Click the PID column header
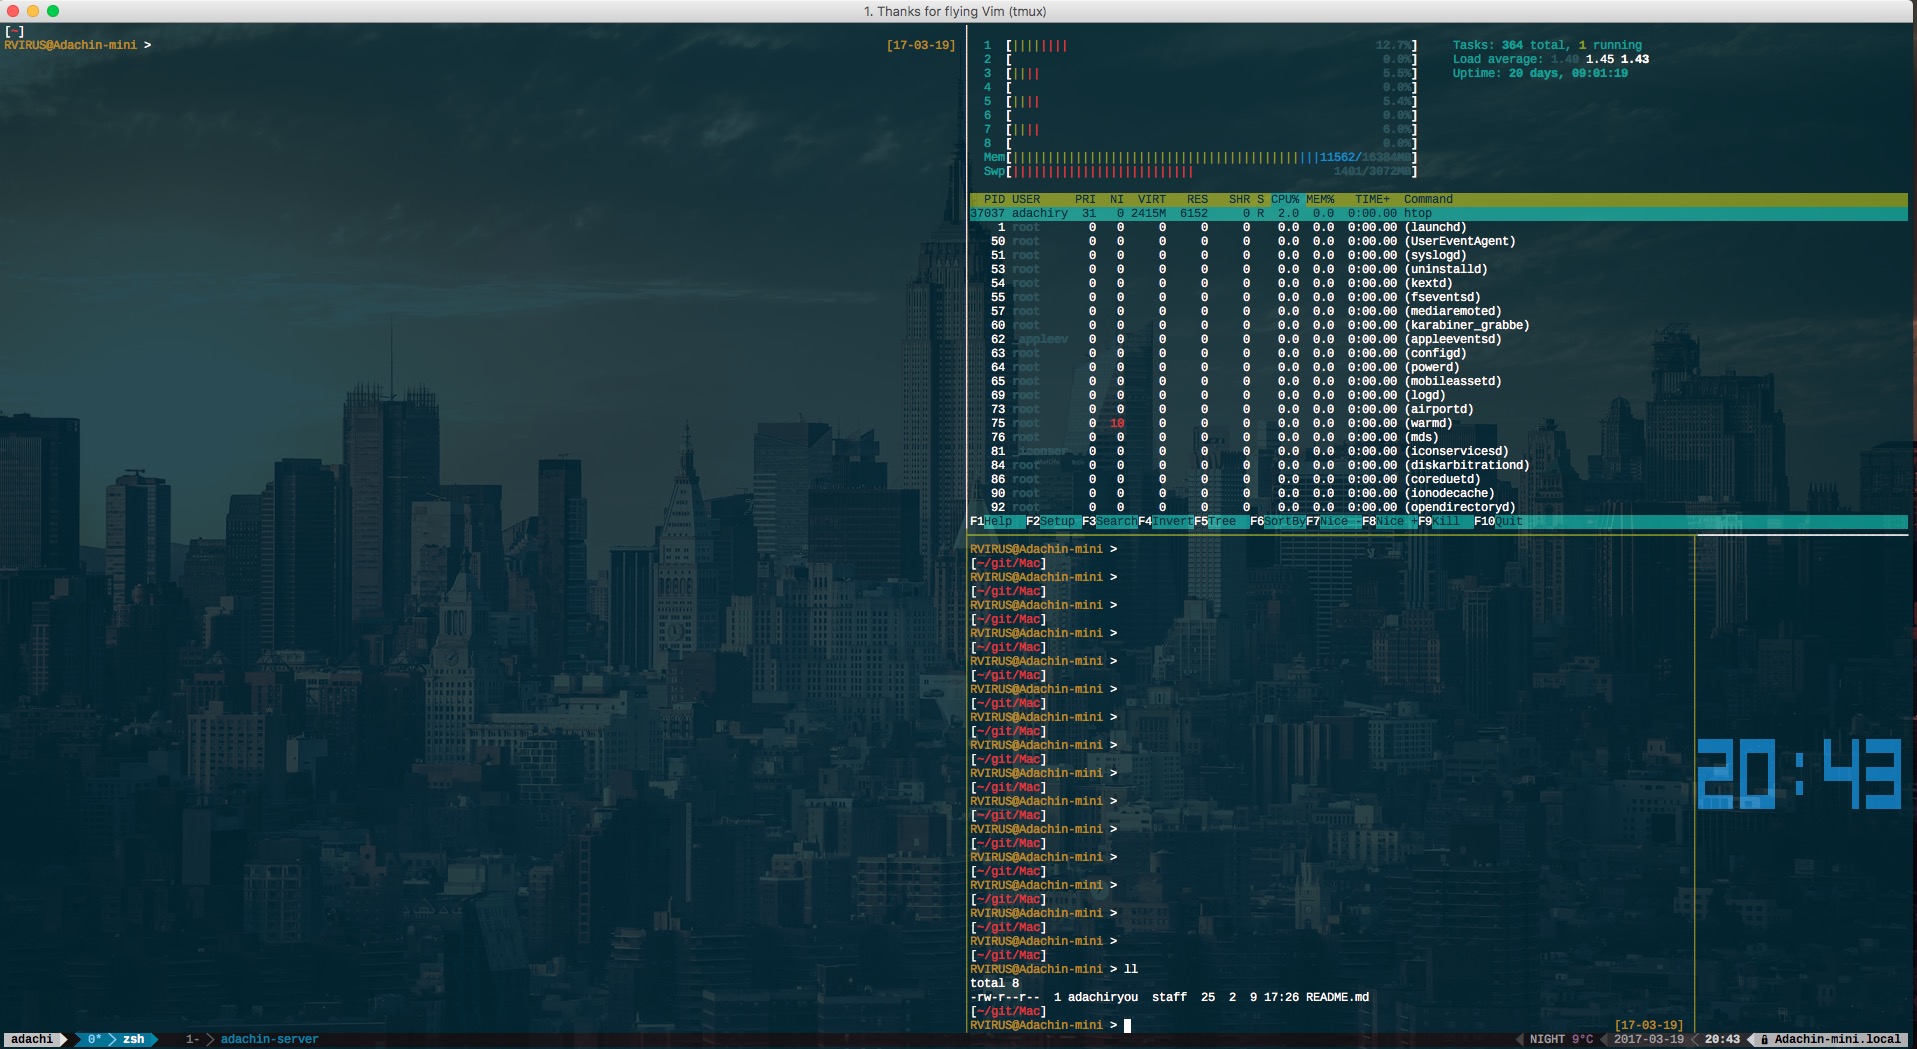 (994, 200)
